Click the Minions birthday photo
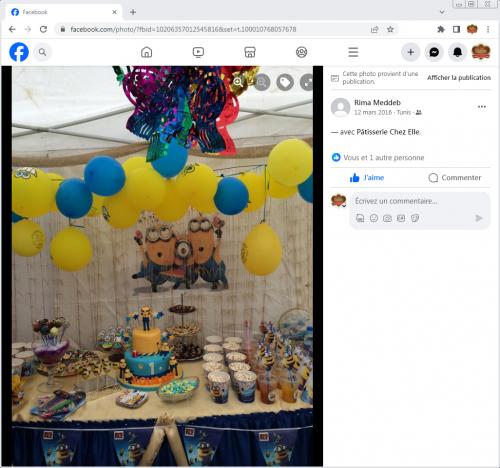 pyautogui.click(x=162, y=266)
